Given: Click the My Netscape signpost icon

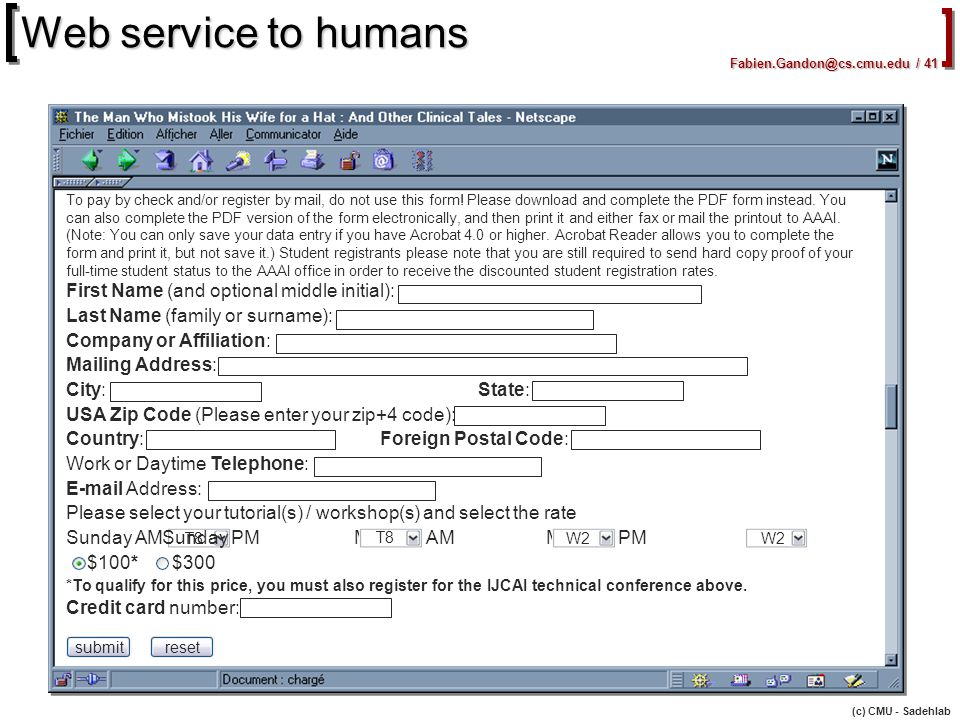Looking at the screenshot, I should click(x=276, y=160).
